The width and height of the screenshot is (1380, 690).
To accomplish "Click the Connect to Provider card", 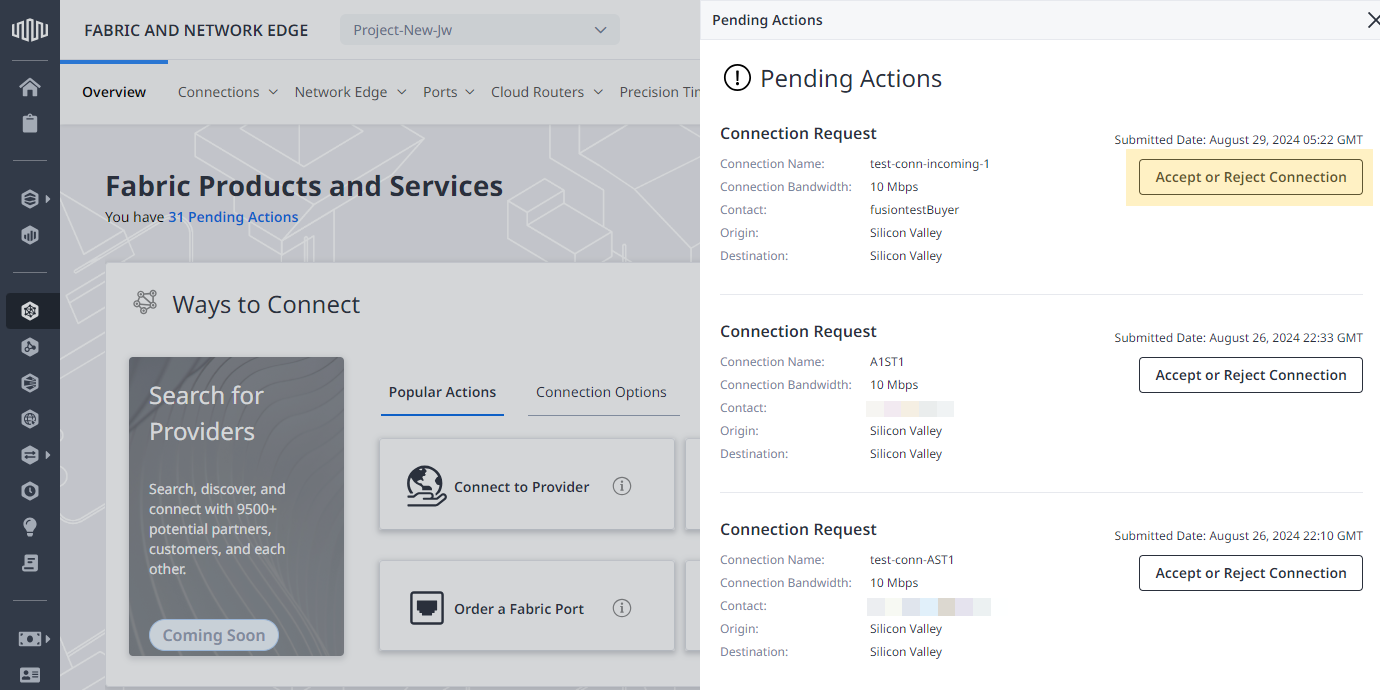I will click(527, 484).
